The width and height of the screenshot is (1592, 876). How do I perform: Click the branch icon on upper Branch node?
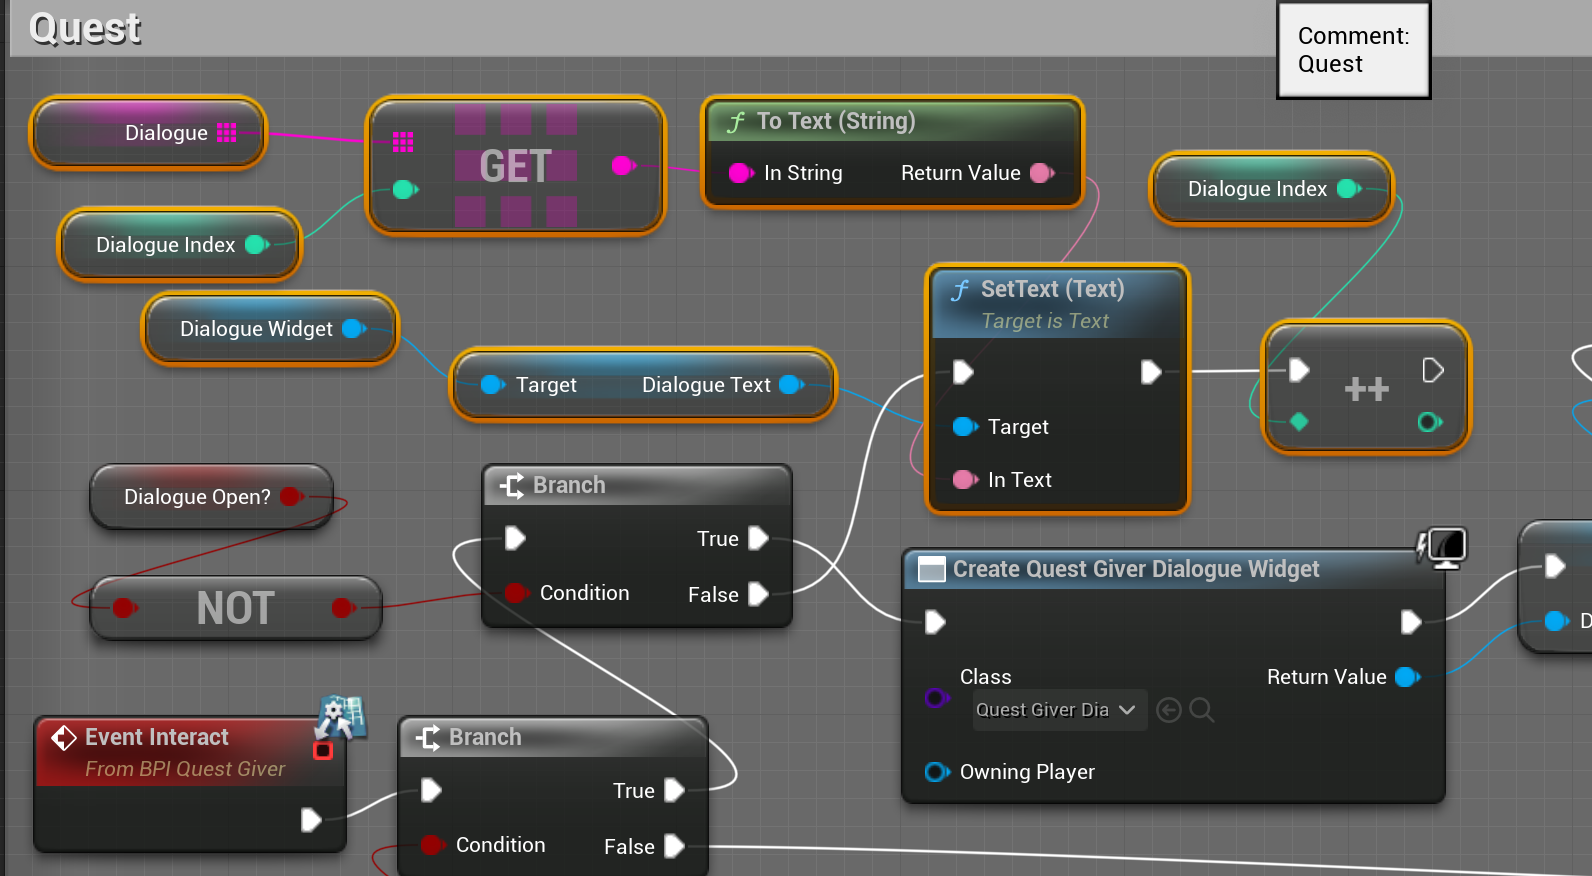pos(512,485)
